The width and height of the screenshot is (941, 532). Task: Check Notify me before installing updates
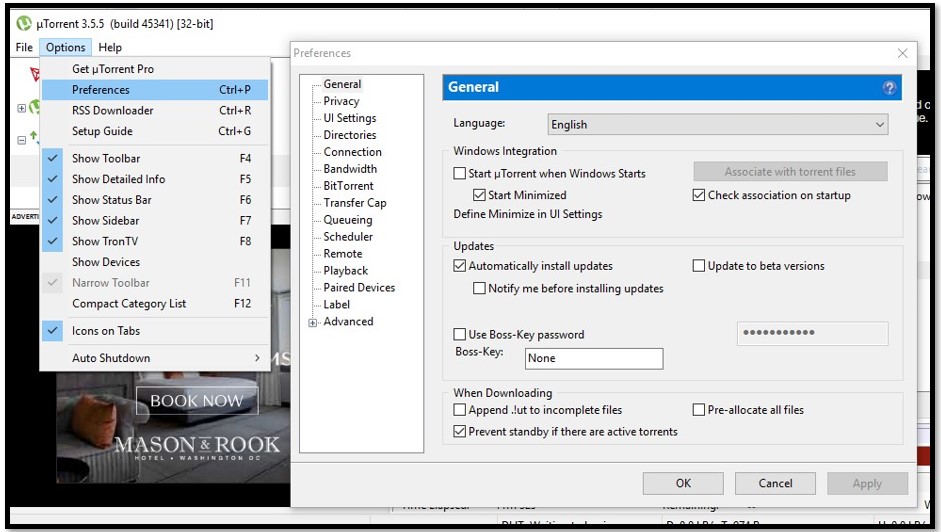point(479,289)
